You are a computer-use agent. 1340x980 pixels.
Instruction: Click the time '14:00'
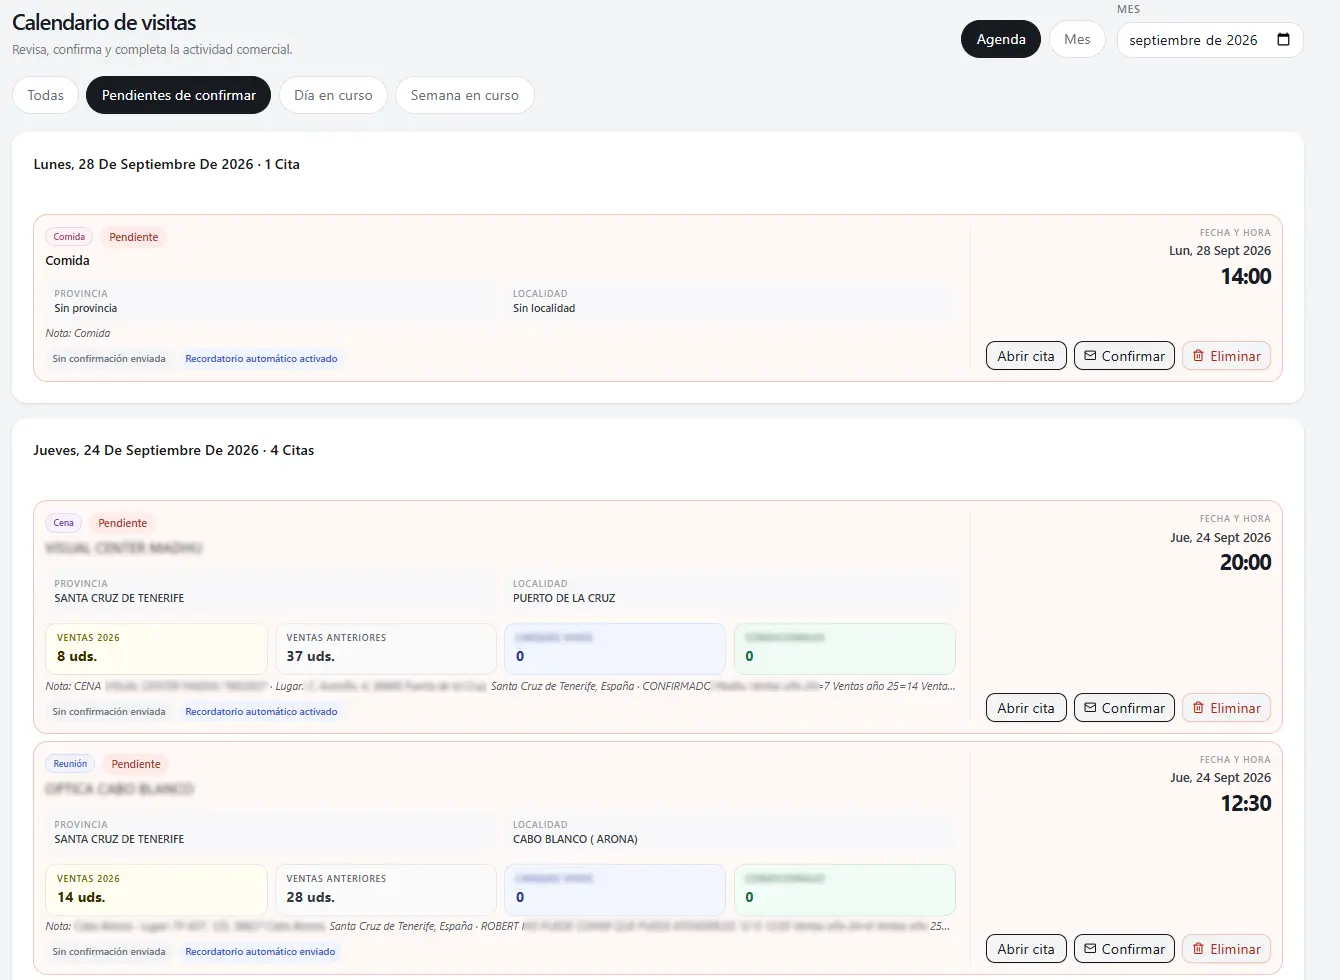click(1246, 277)
